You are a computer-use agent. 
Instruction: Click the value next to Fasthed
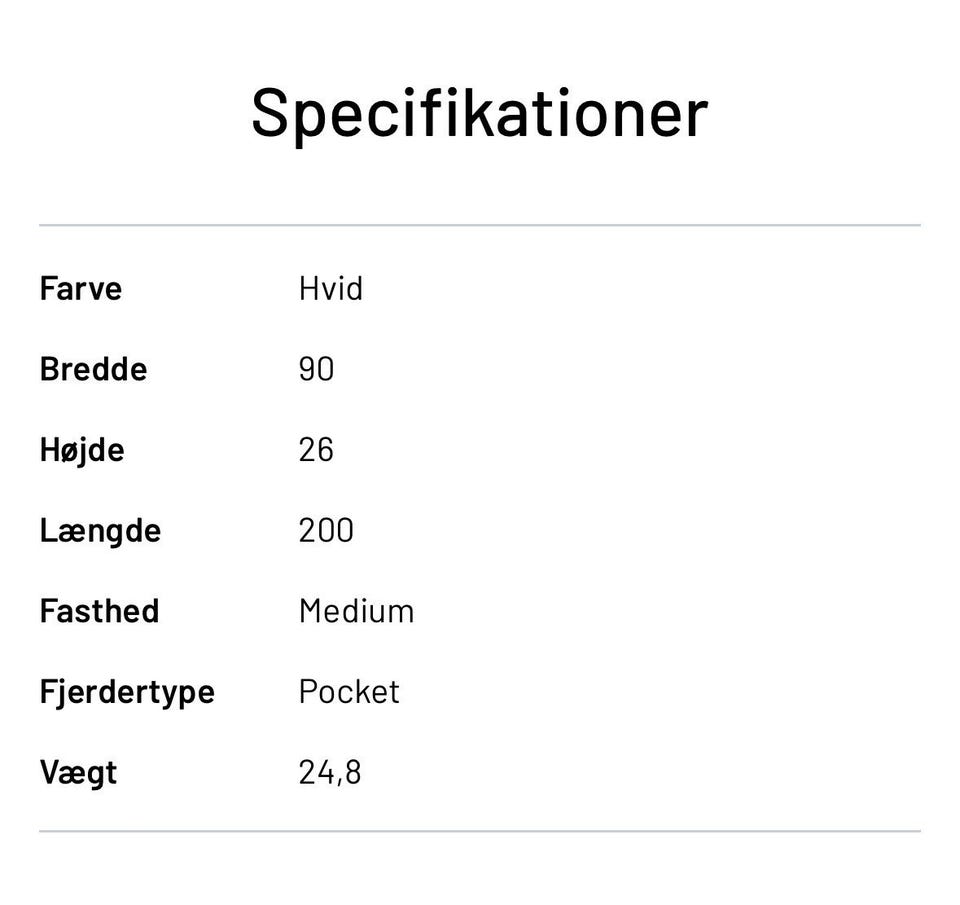356,611
